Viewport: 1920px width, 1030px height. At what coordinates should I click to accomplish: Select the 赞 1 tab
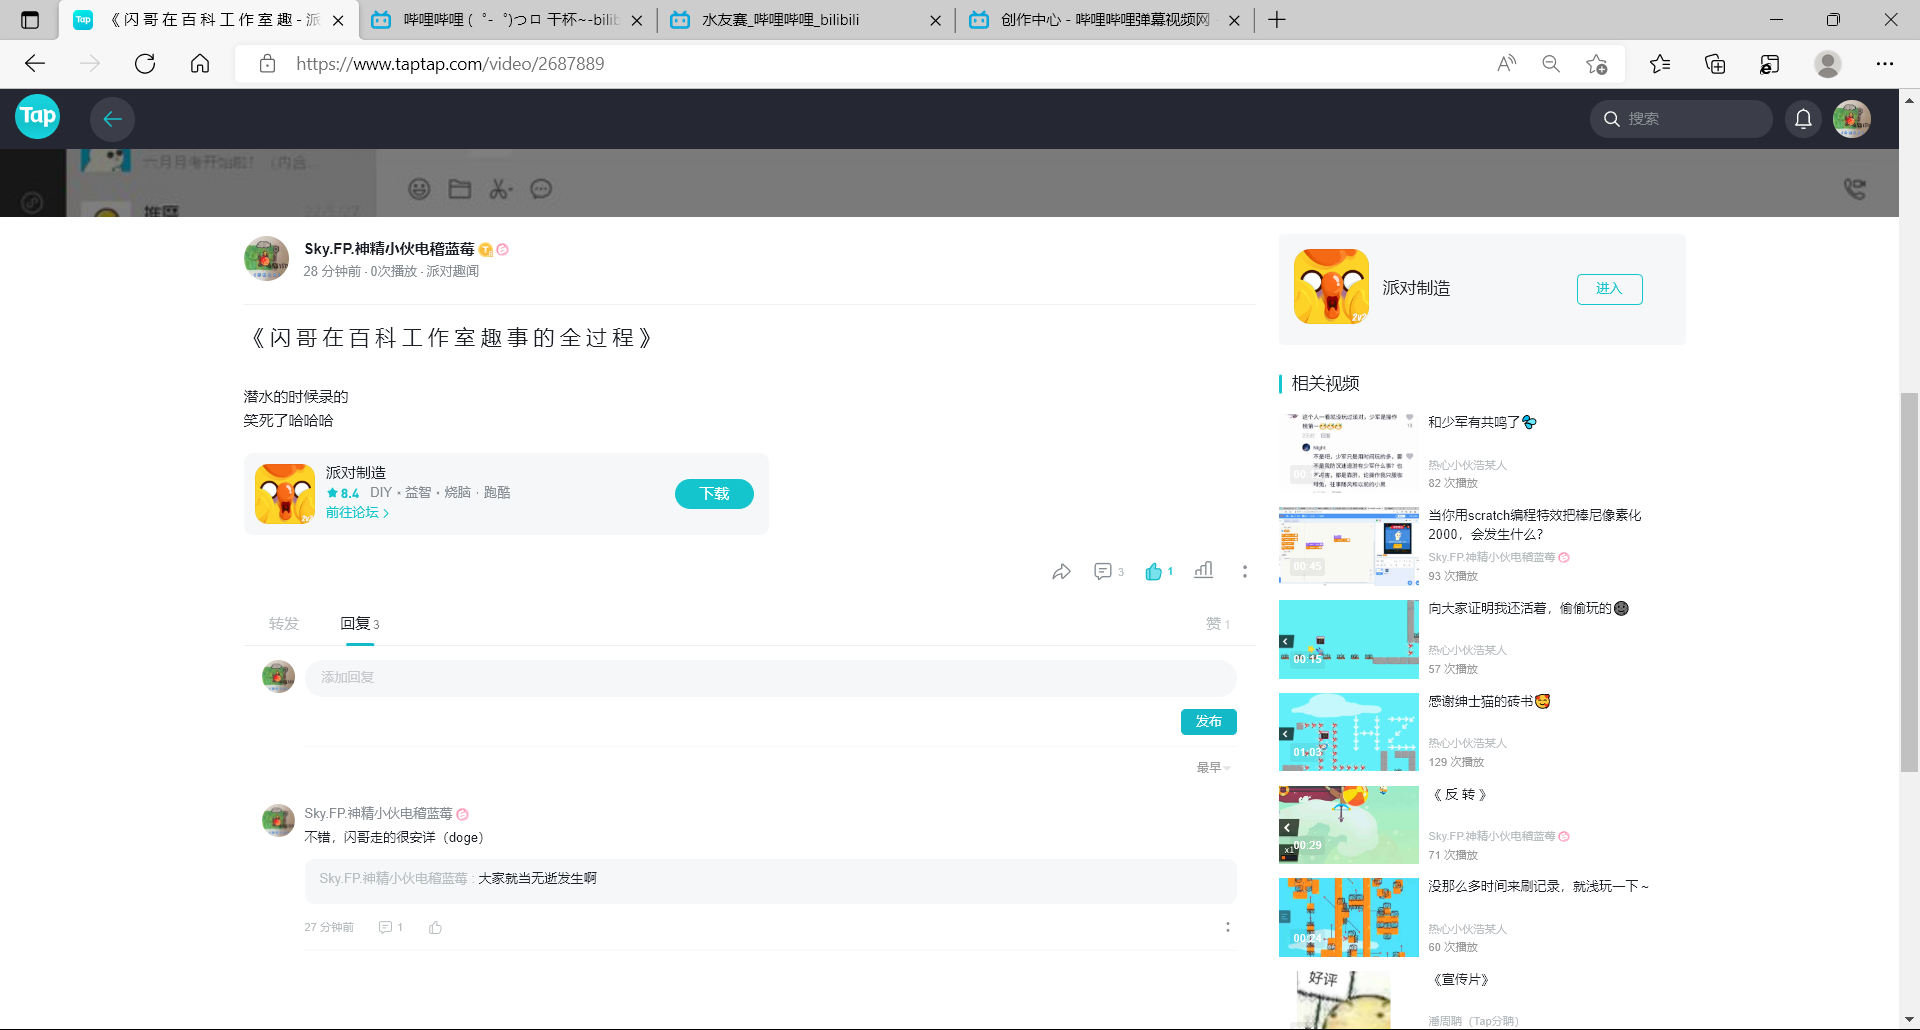1217,624
